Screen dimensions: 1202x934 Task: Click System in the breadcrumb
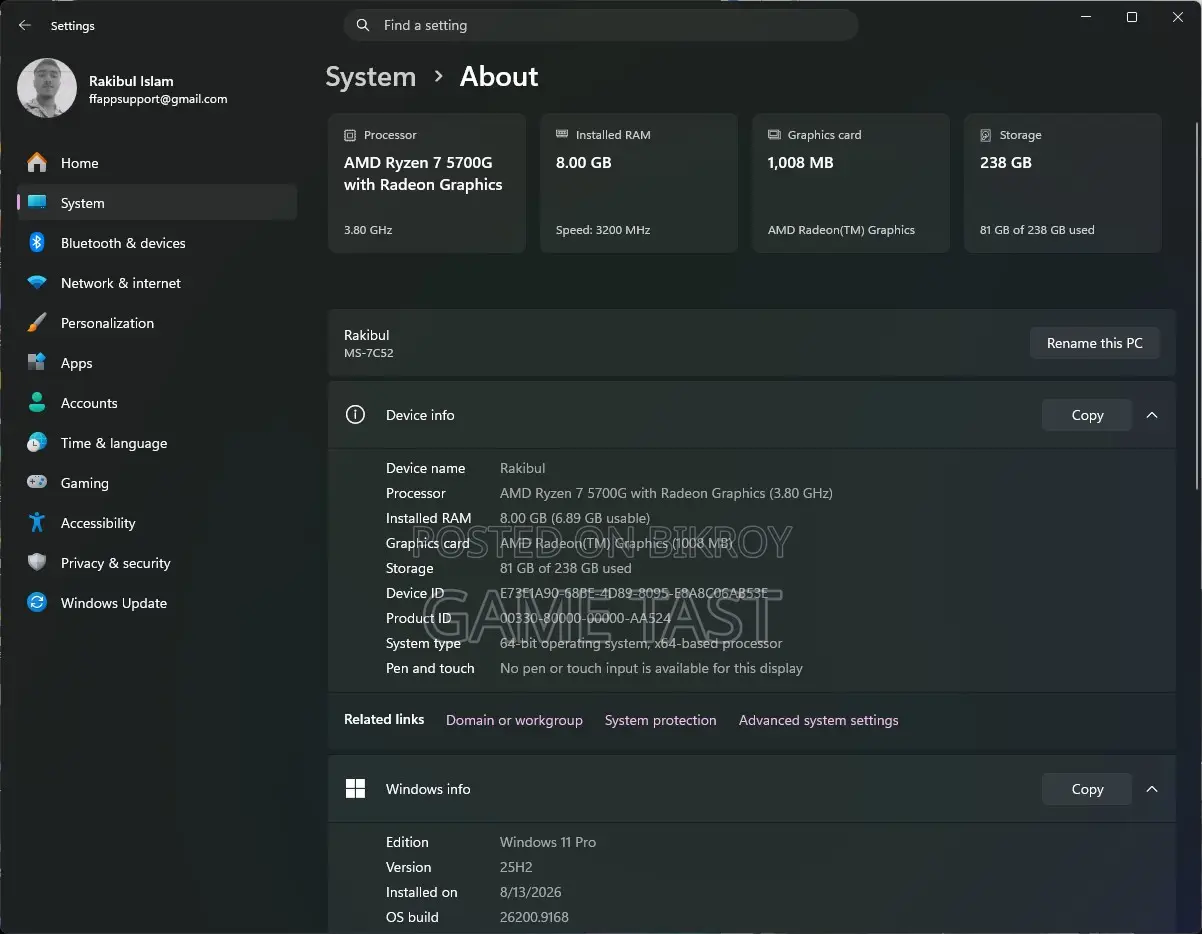pyautogui.click(x=371, y=77)
